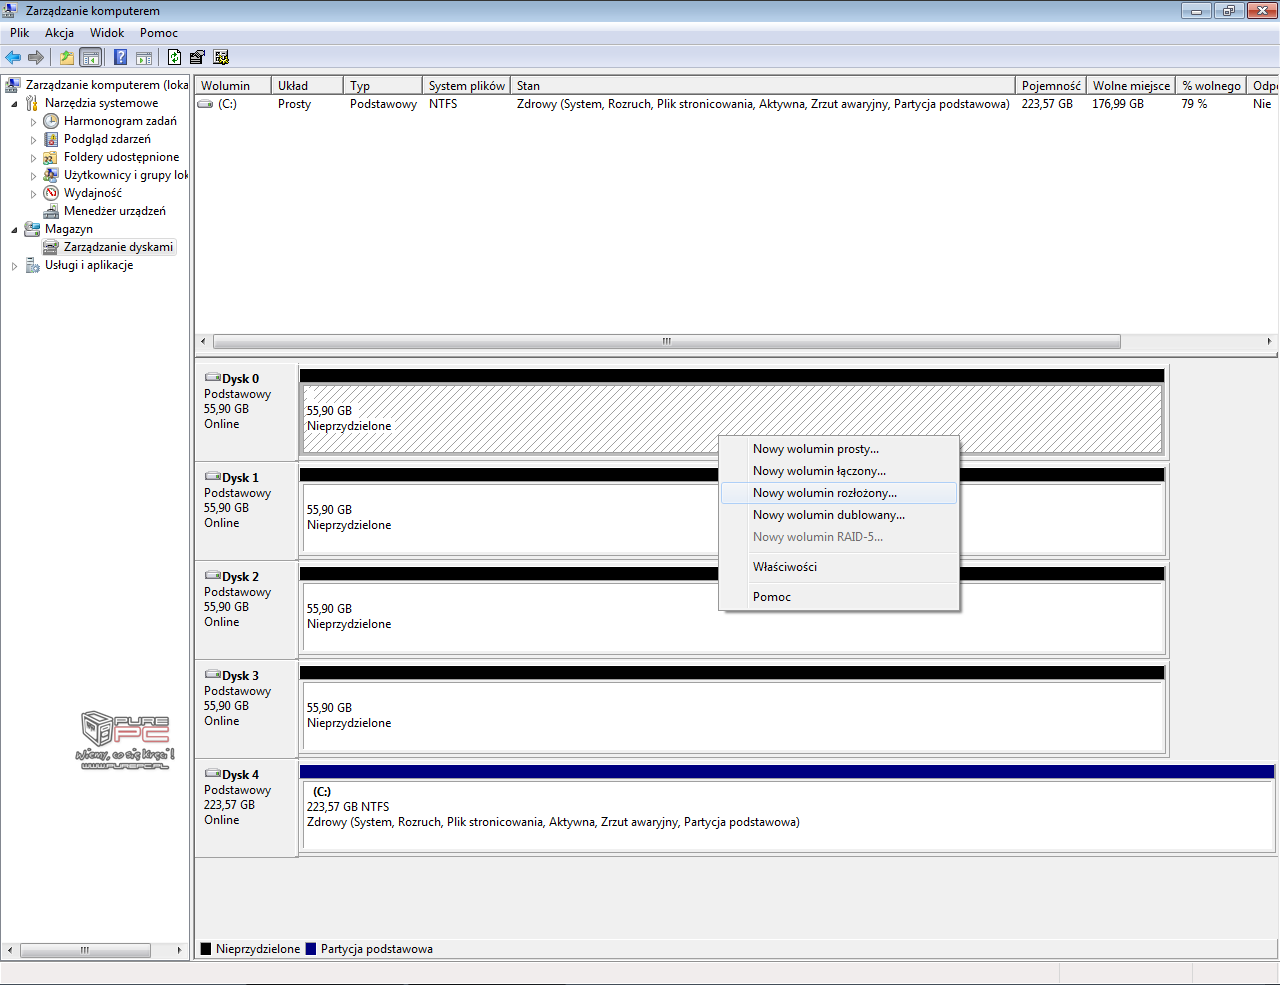Click the Dysk 4 label panel
This screenshot has width=1280, height=985.
[246, 806]
